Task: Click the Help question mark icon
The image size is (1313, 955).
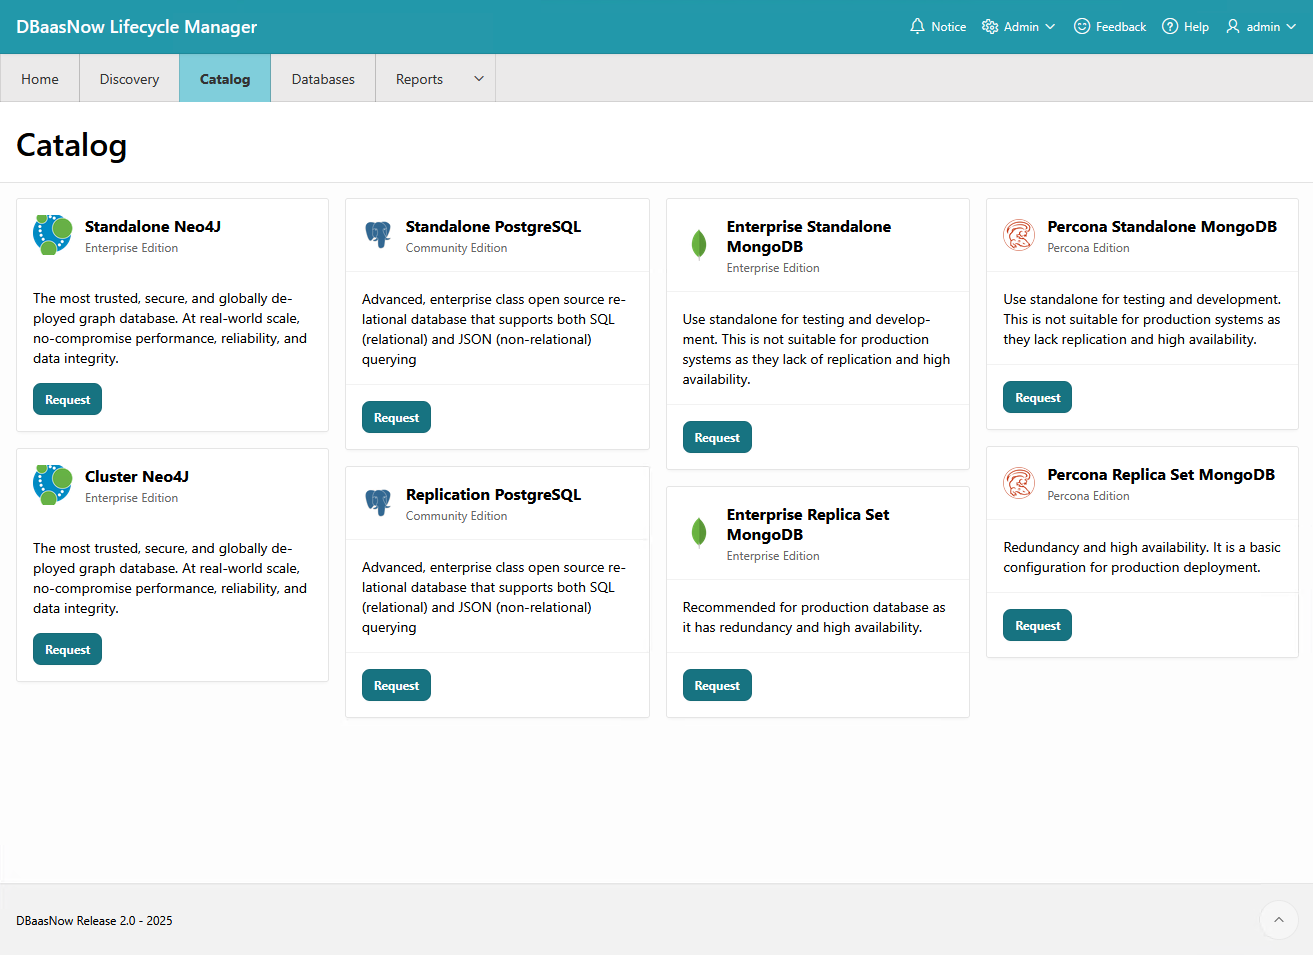Action: [1170, 27]
